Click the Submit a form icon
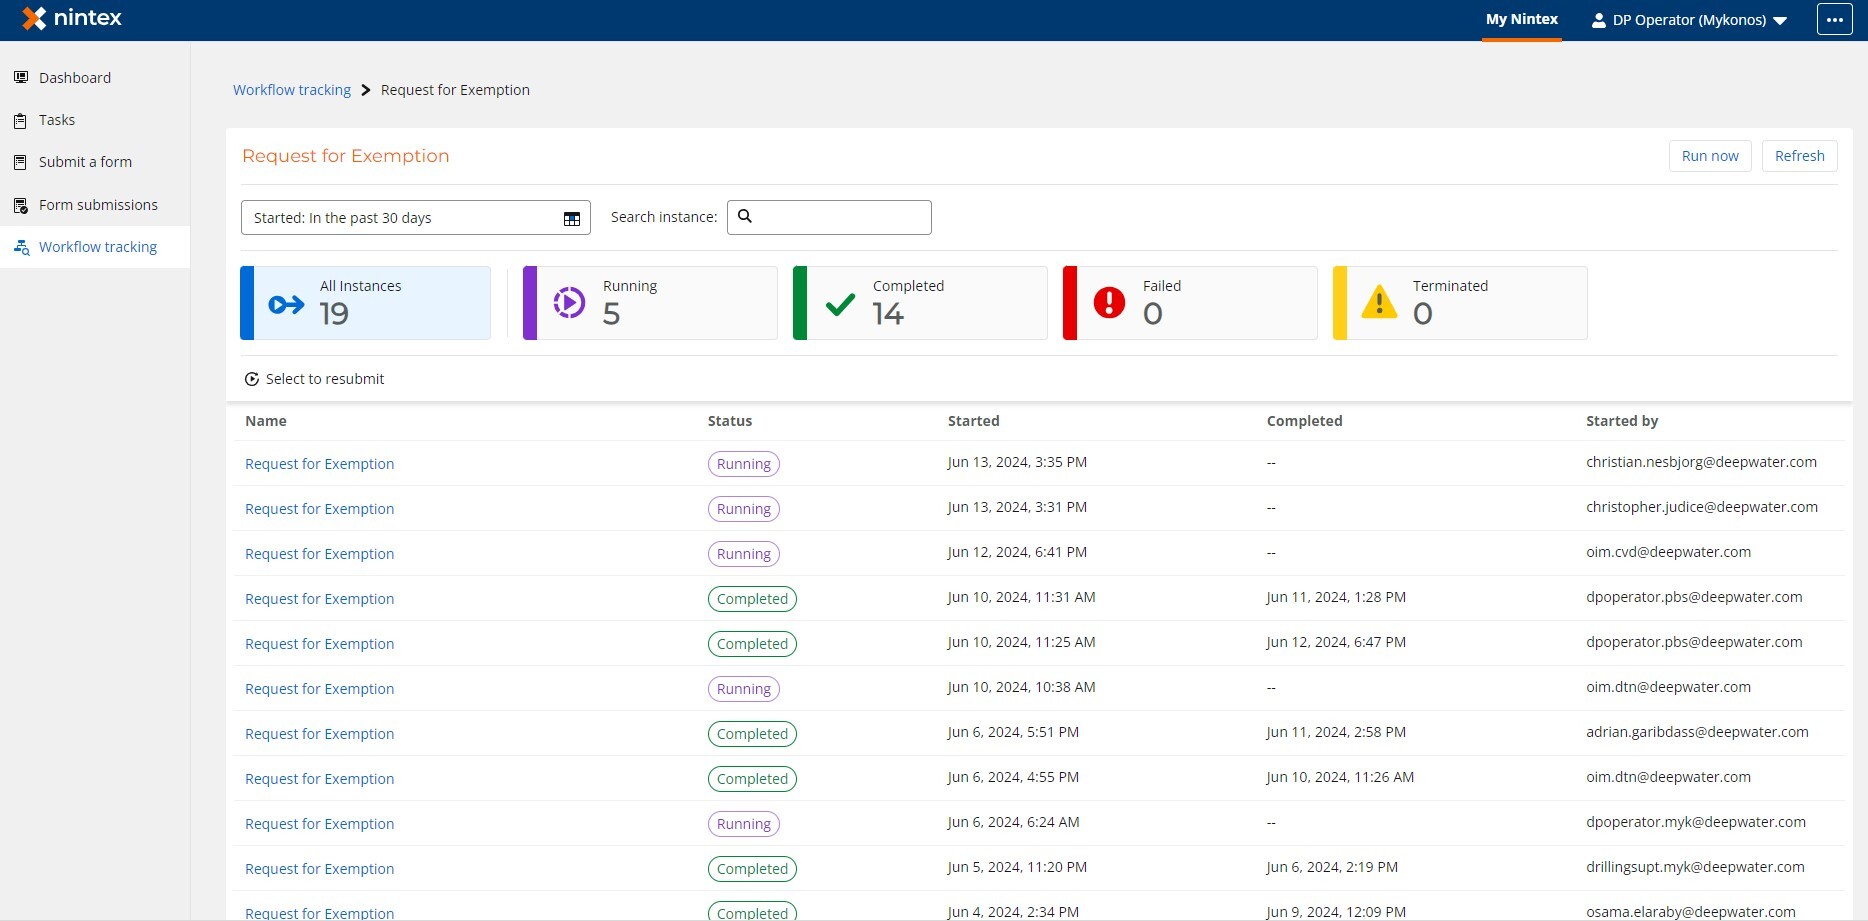1868x921 pixels. coord(20,162)
